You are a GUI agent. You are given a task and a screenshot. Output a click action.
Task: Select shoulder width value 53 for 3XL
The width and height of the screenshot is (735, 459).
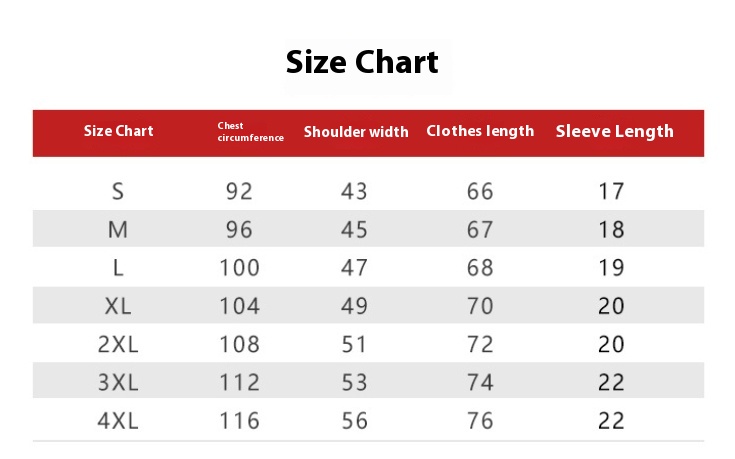click(354, 383)
